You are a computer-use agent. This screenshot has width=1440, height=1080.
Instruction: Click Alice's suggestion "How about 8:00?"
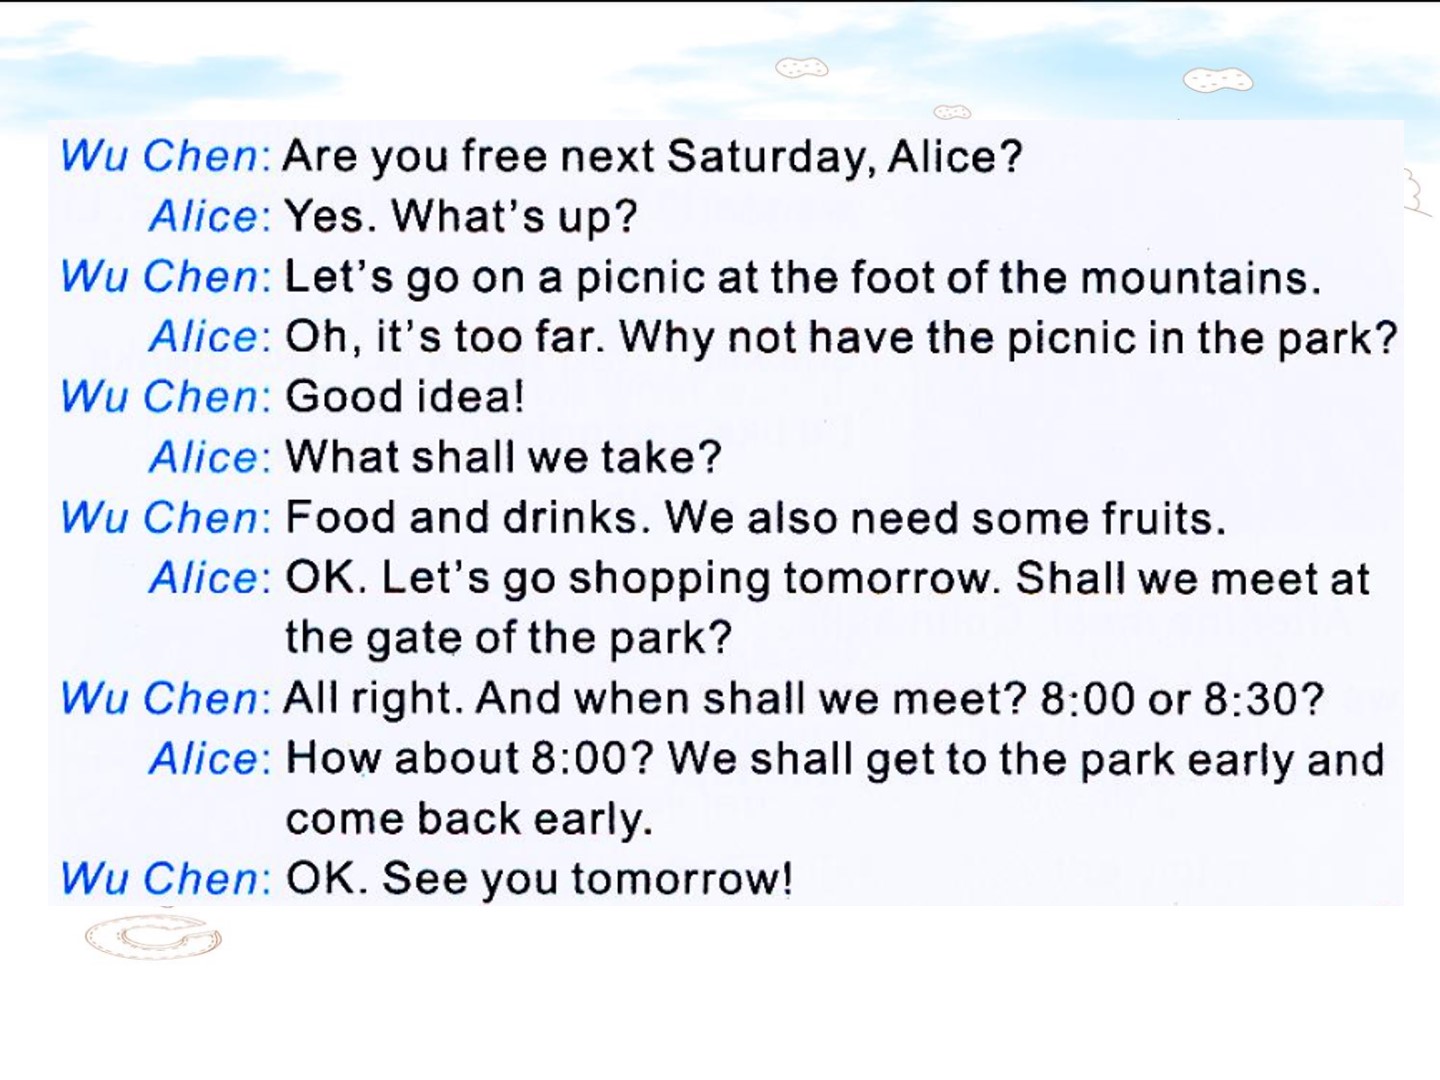[469, 759]
